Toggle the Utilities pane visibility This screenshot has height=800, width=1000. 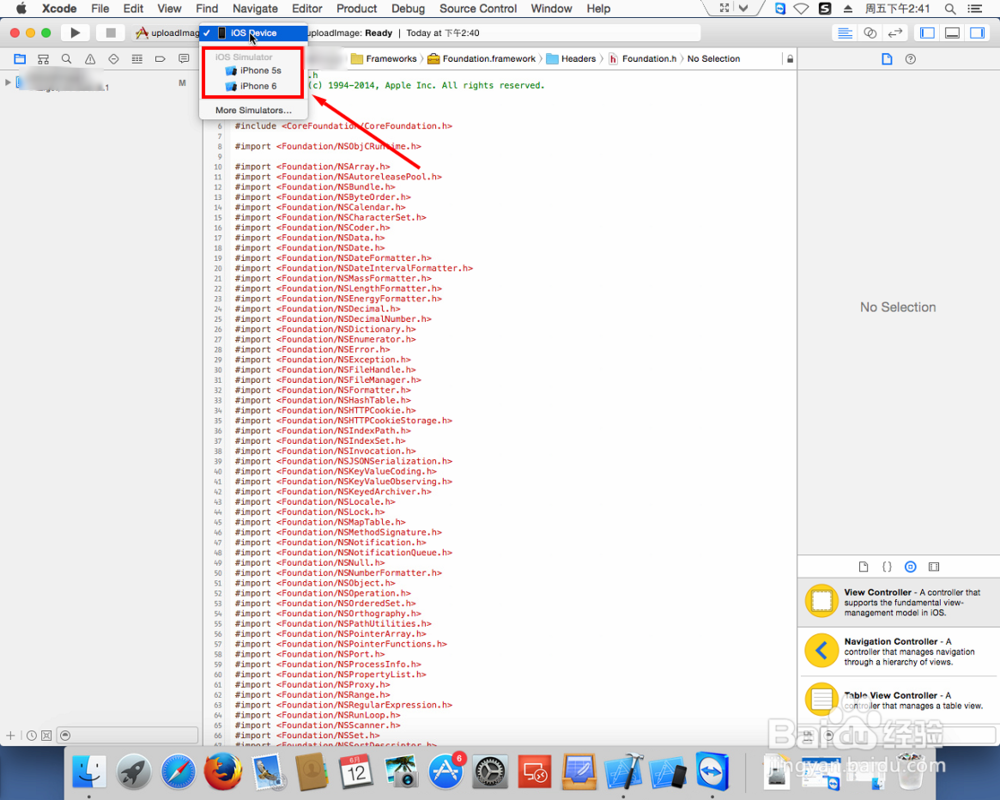pyautogui.click(x=977, y=33)
